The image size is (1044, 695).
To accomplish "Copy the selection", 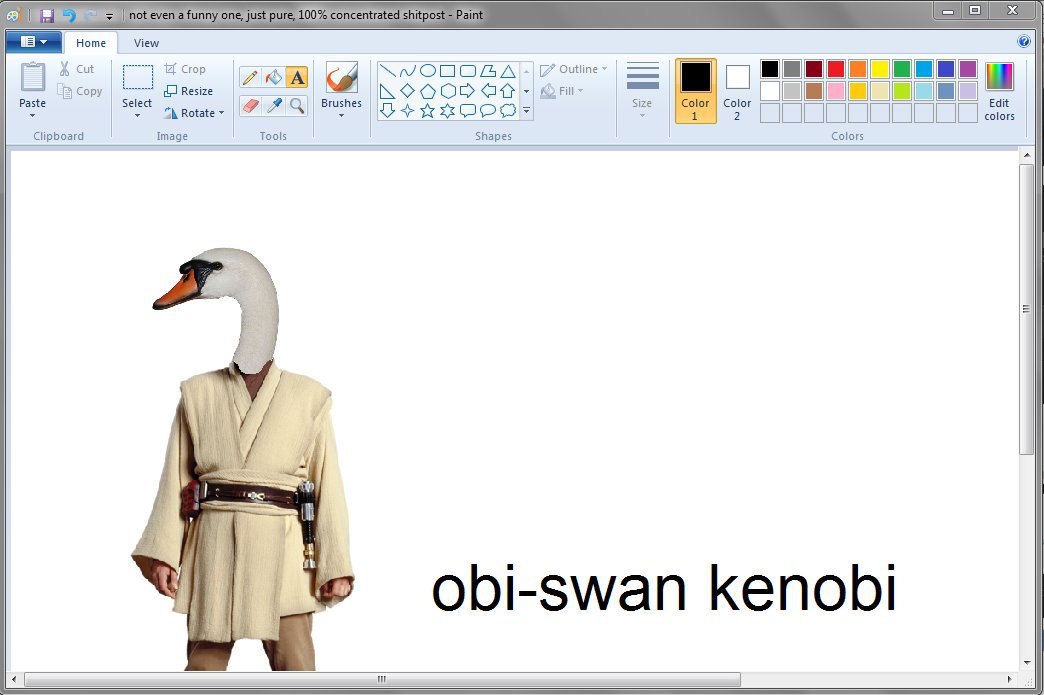I will [80, 91].
